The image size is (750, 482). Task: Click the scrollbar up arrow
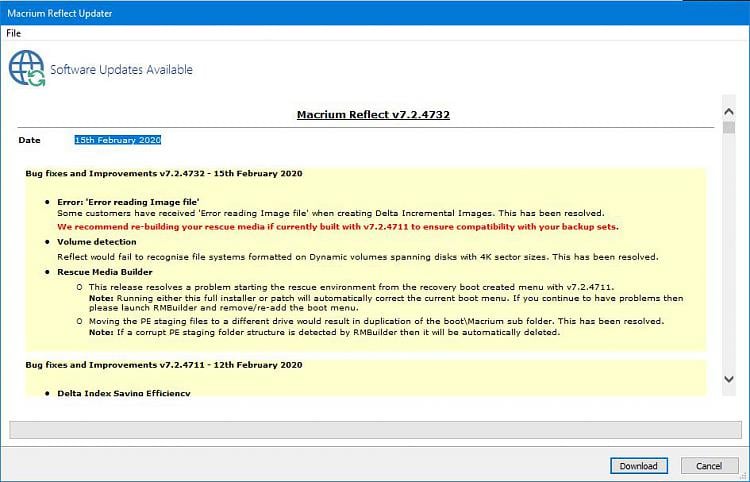tap(729, 112)
